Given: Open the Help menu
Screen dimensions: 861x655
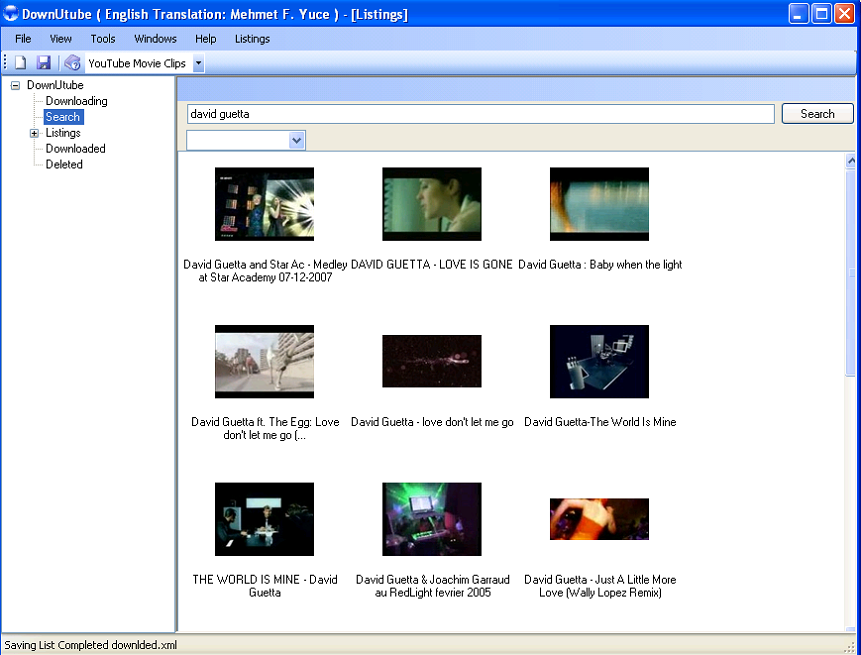Looking at the screenshot, I should click(x=205, y=39).
